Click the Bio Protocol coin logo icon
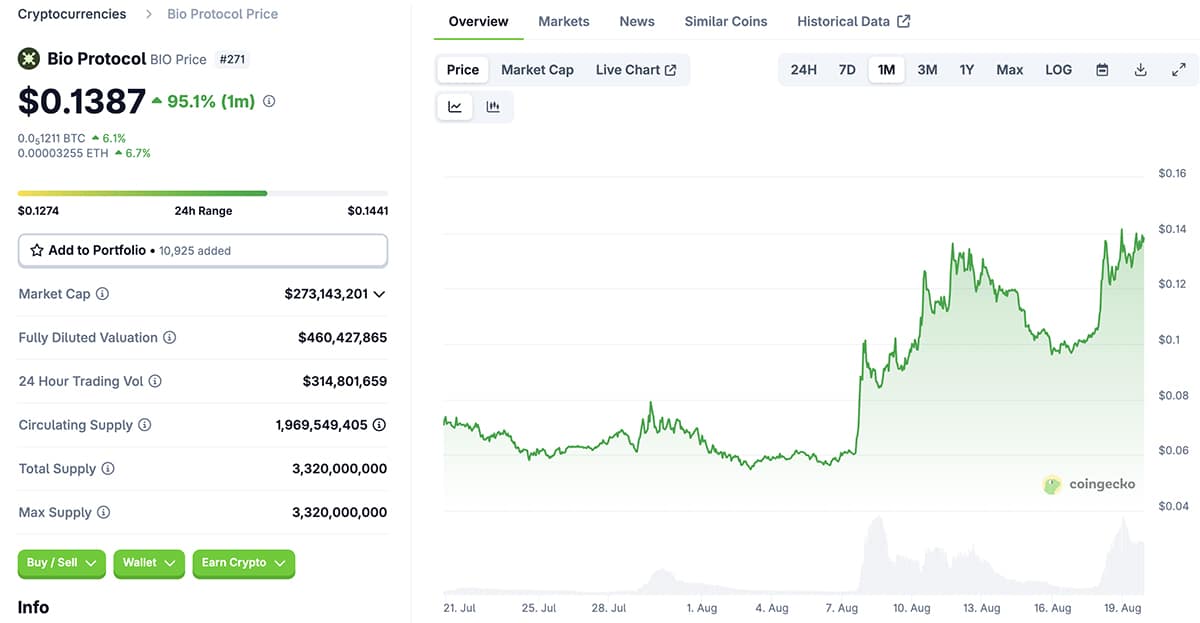The height and width of the screenshot is (623, 1200). pyautogui.click(x=29, y=58)
